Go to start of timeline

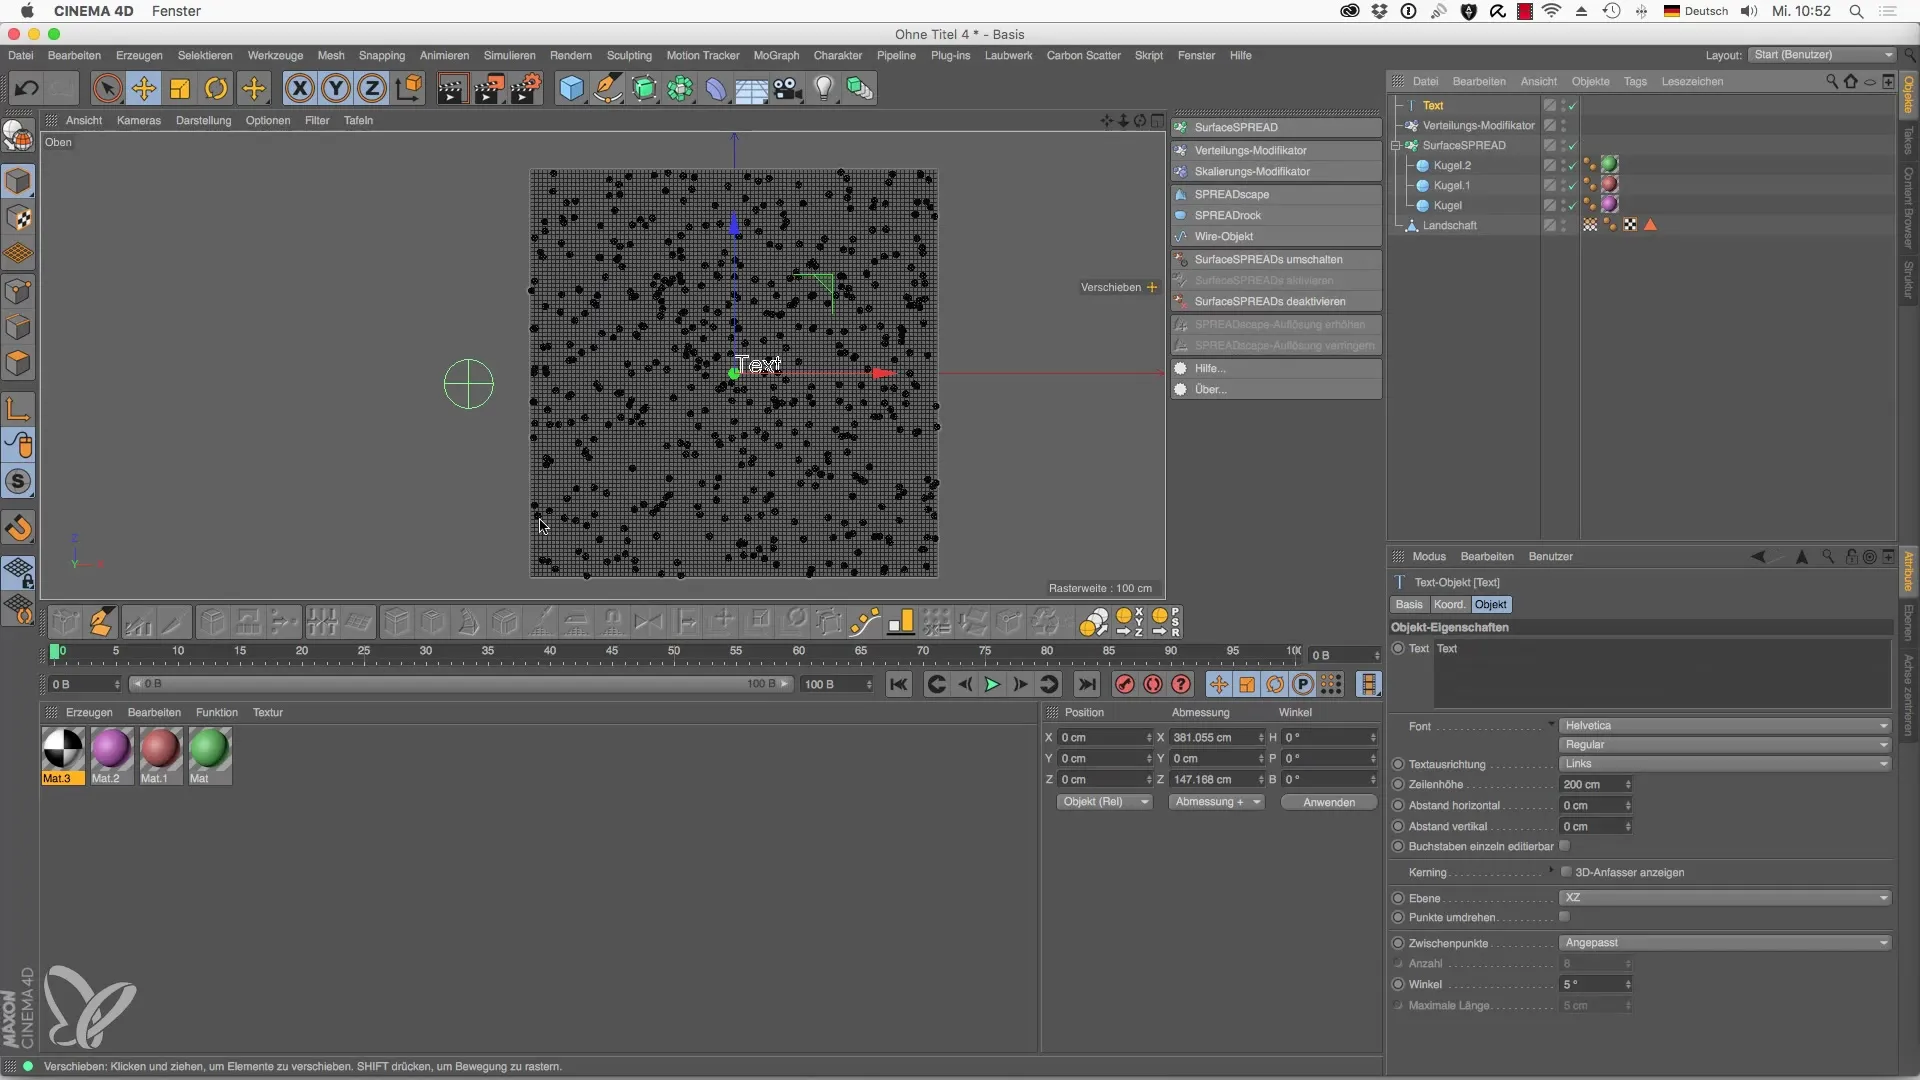(898, 684)
